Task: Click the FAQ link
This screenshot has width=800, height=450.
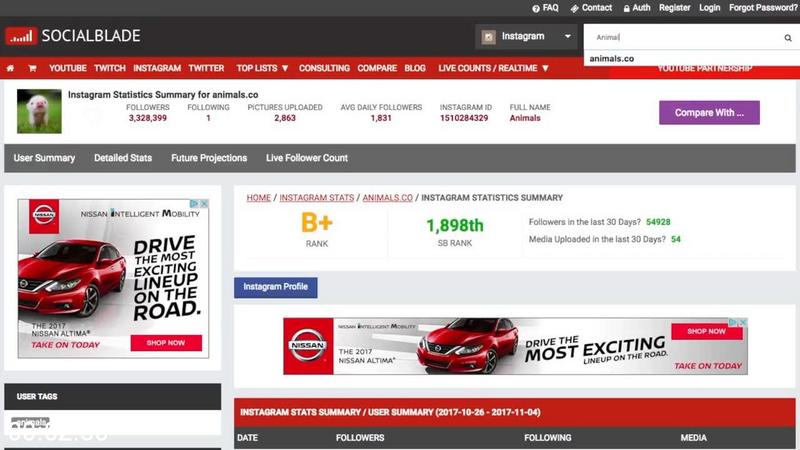Action: point(551,8)
